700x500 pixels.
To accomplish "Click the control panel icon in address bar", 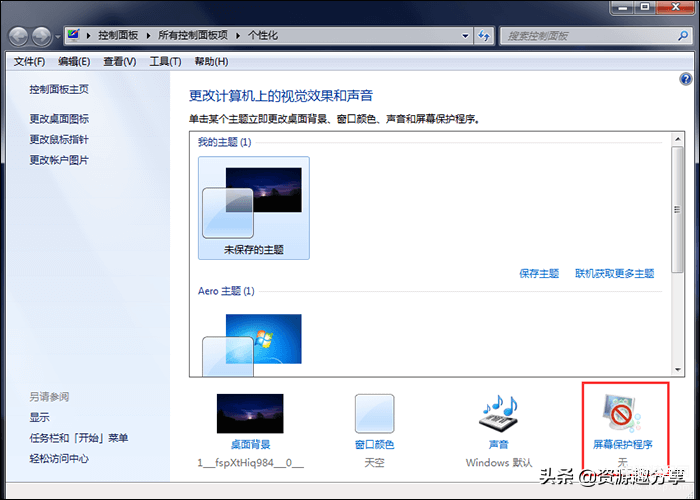I will tap(73, 35).
